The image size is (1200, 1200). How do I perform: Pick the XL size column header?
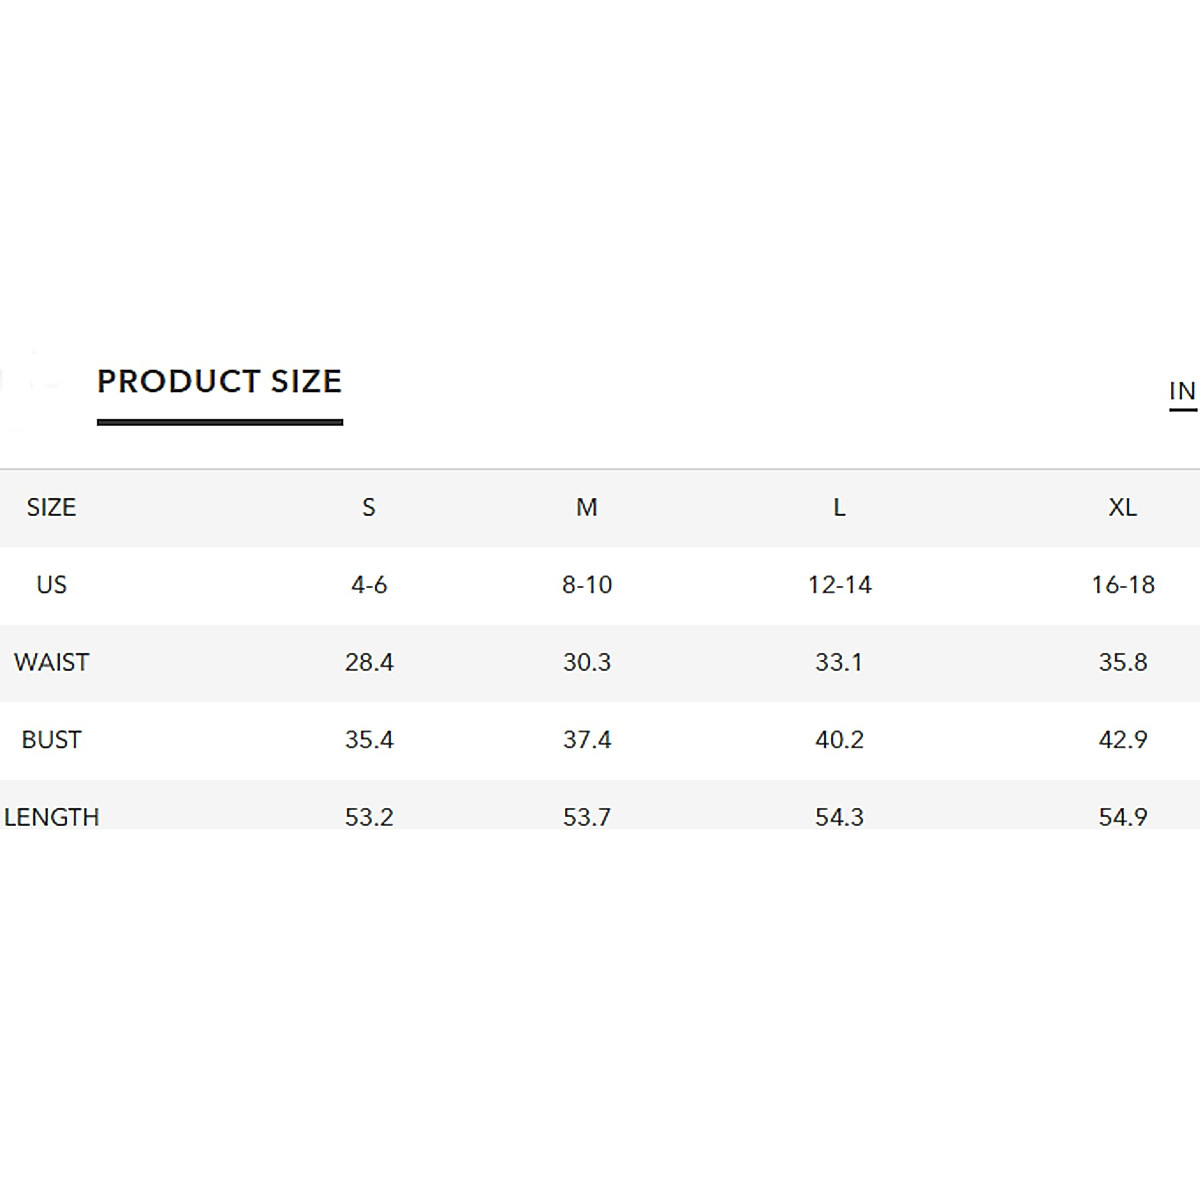(1122, 508)
